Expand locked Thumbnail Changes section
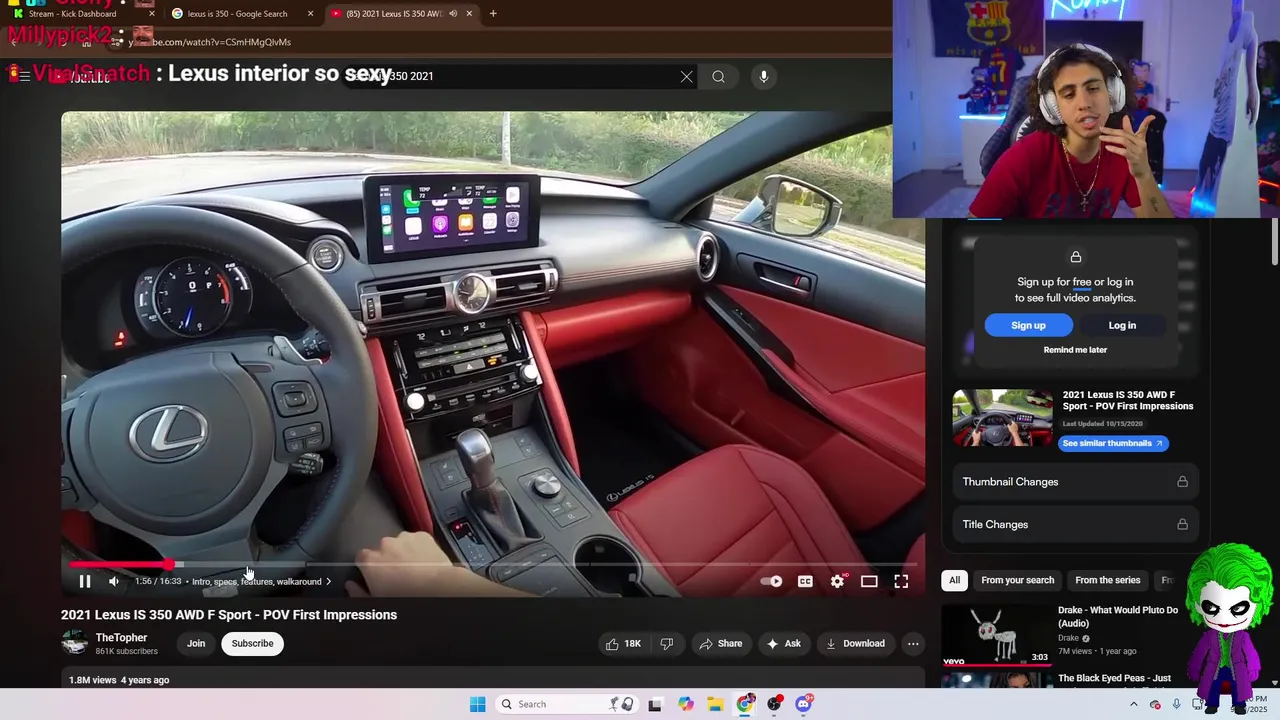The width and height of the screenshot is (1280, 720). click(1075, 482)
